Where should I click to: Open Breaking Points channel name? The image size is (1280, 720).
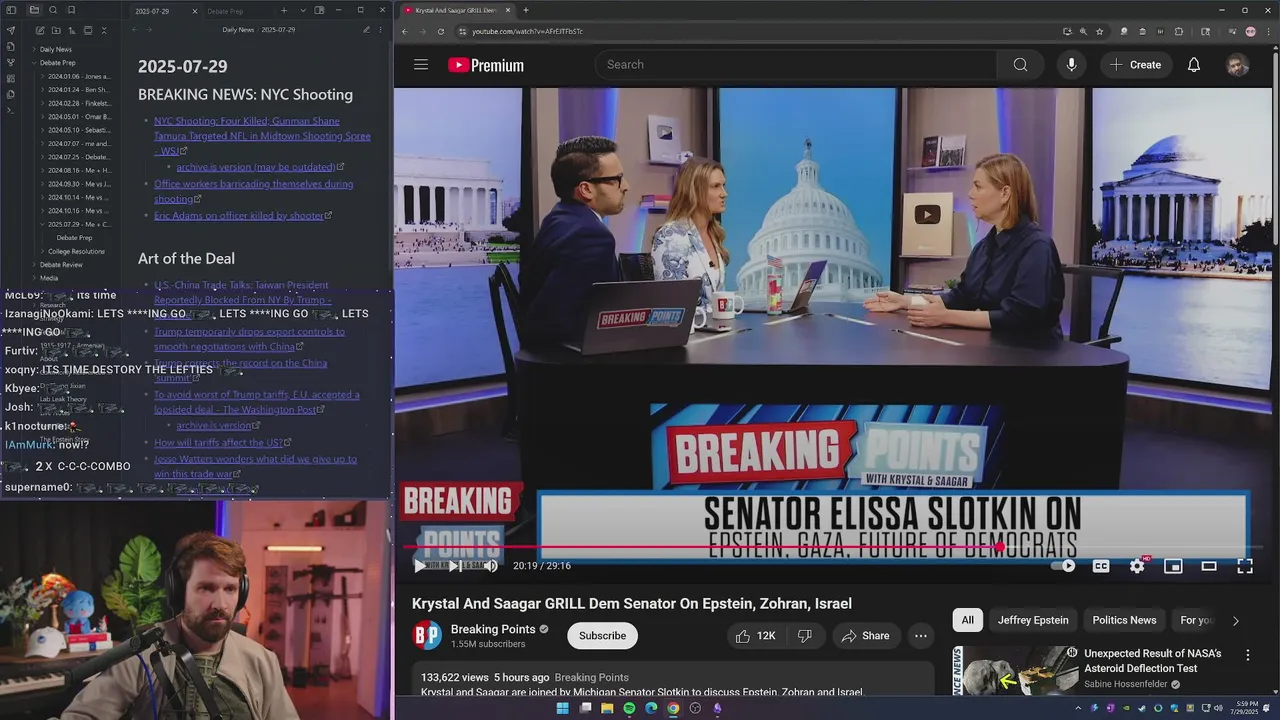[x=493, y=629]
